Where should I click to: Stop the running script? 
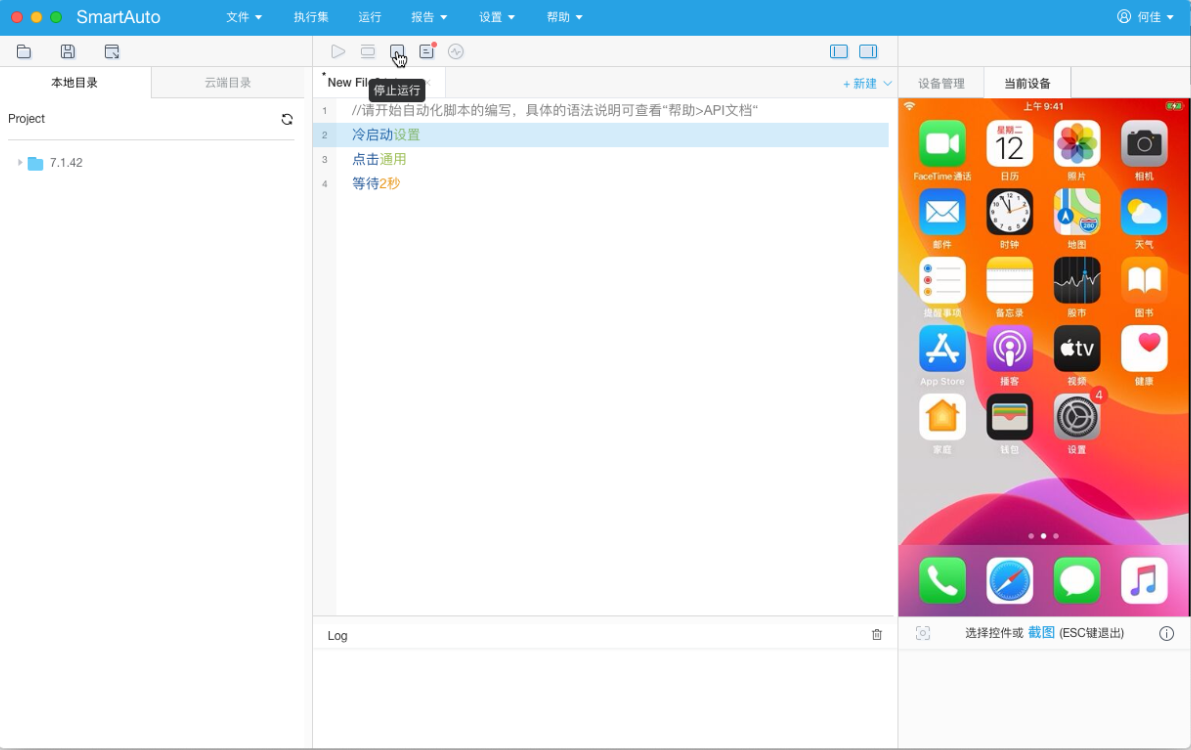point(396,52)
